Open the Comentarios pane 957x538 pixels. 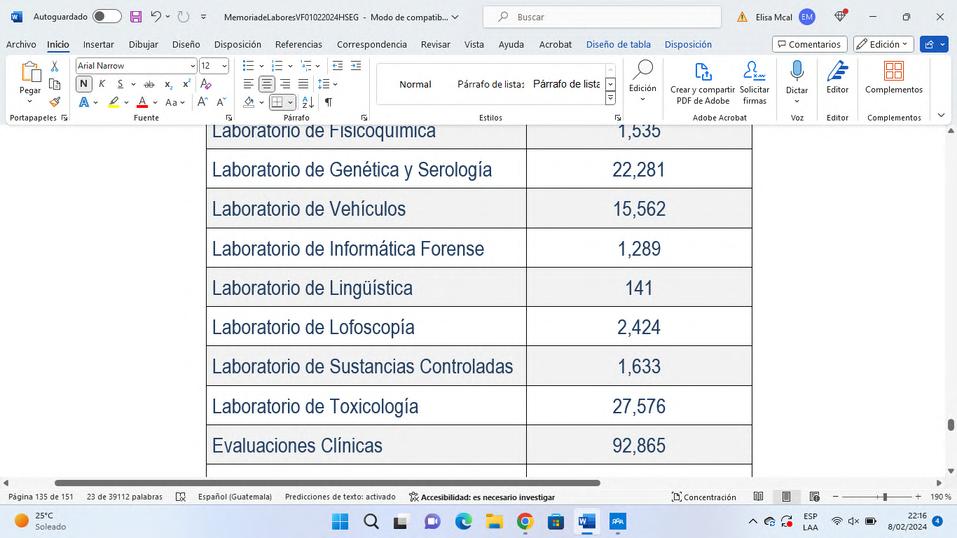(809, 44)
